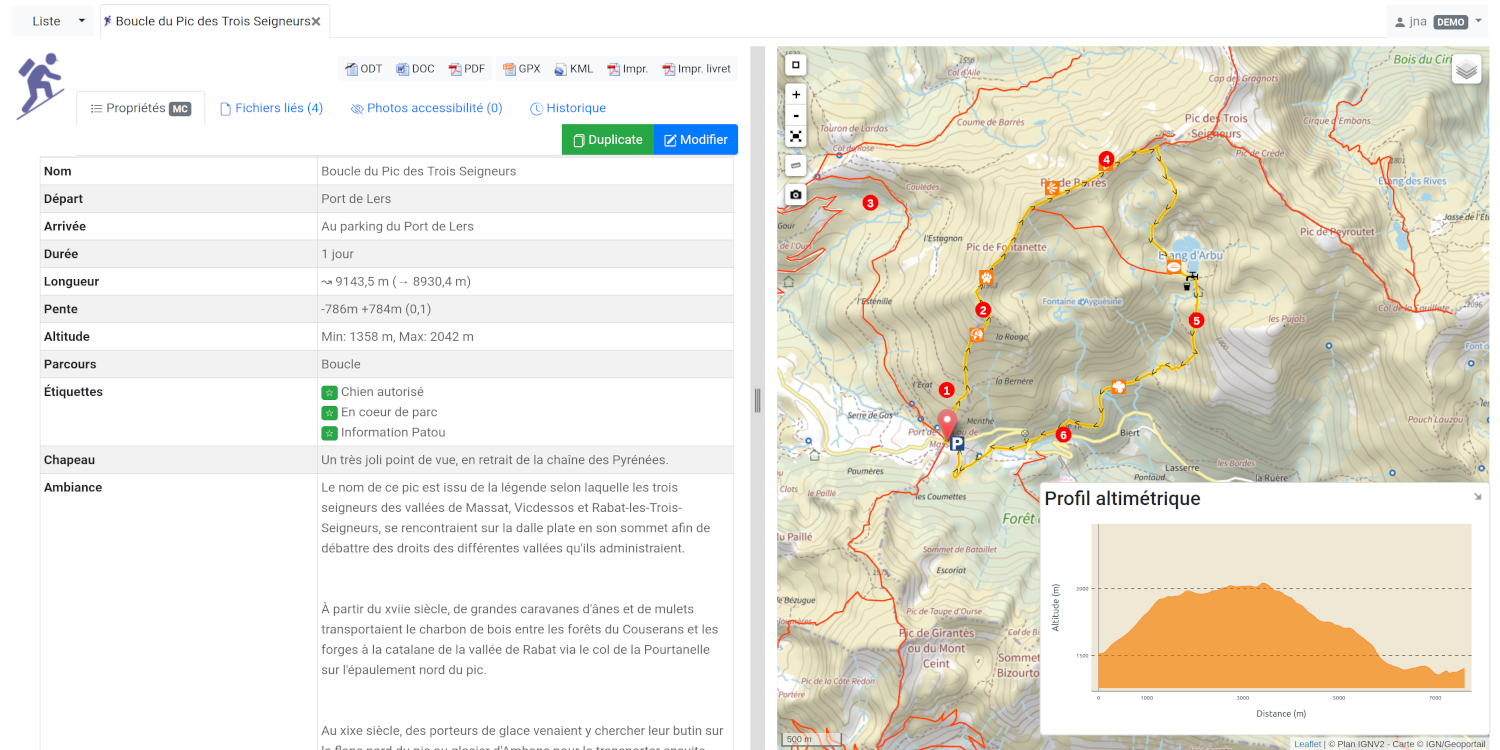This screenshot has height=750, width=1500.
Task: Open the map layers switcher
Action: (x=1466, y=69)
